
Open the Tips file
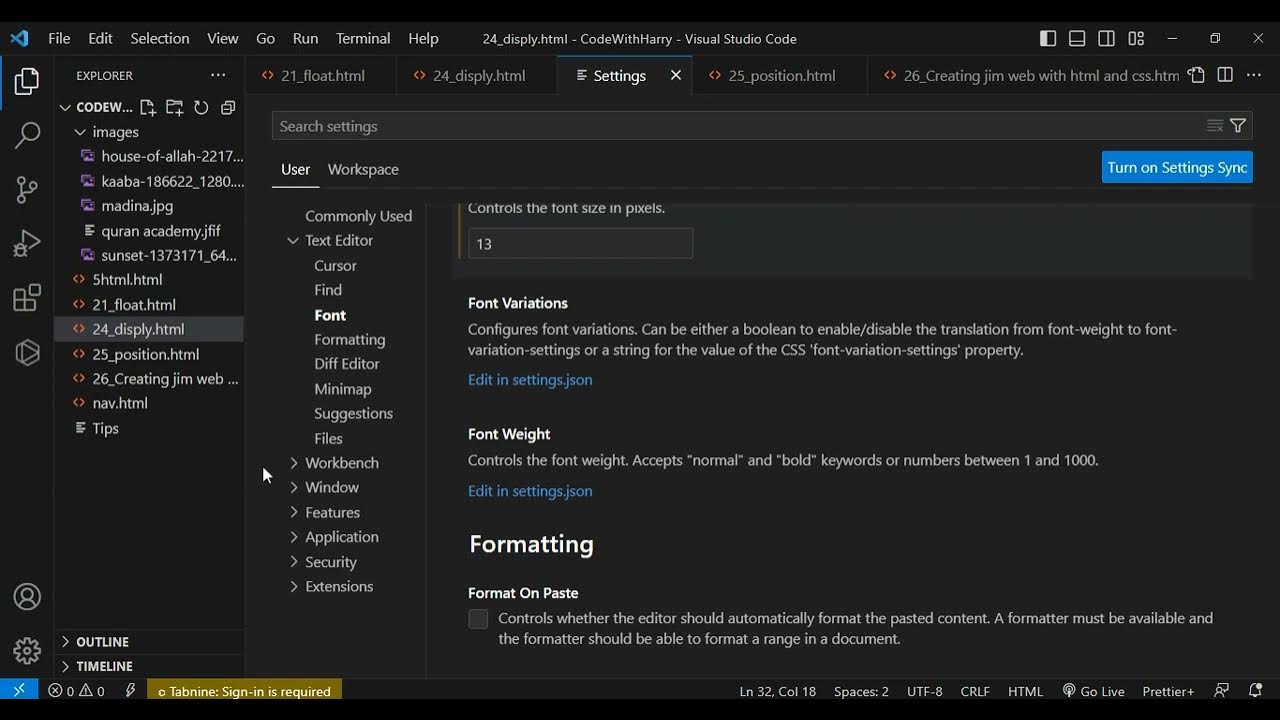coord(149,428)
